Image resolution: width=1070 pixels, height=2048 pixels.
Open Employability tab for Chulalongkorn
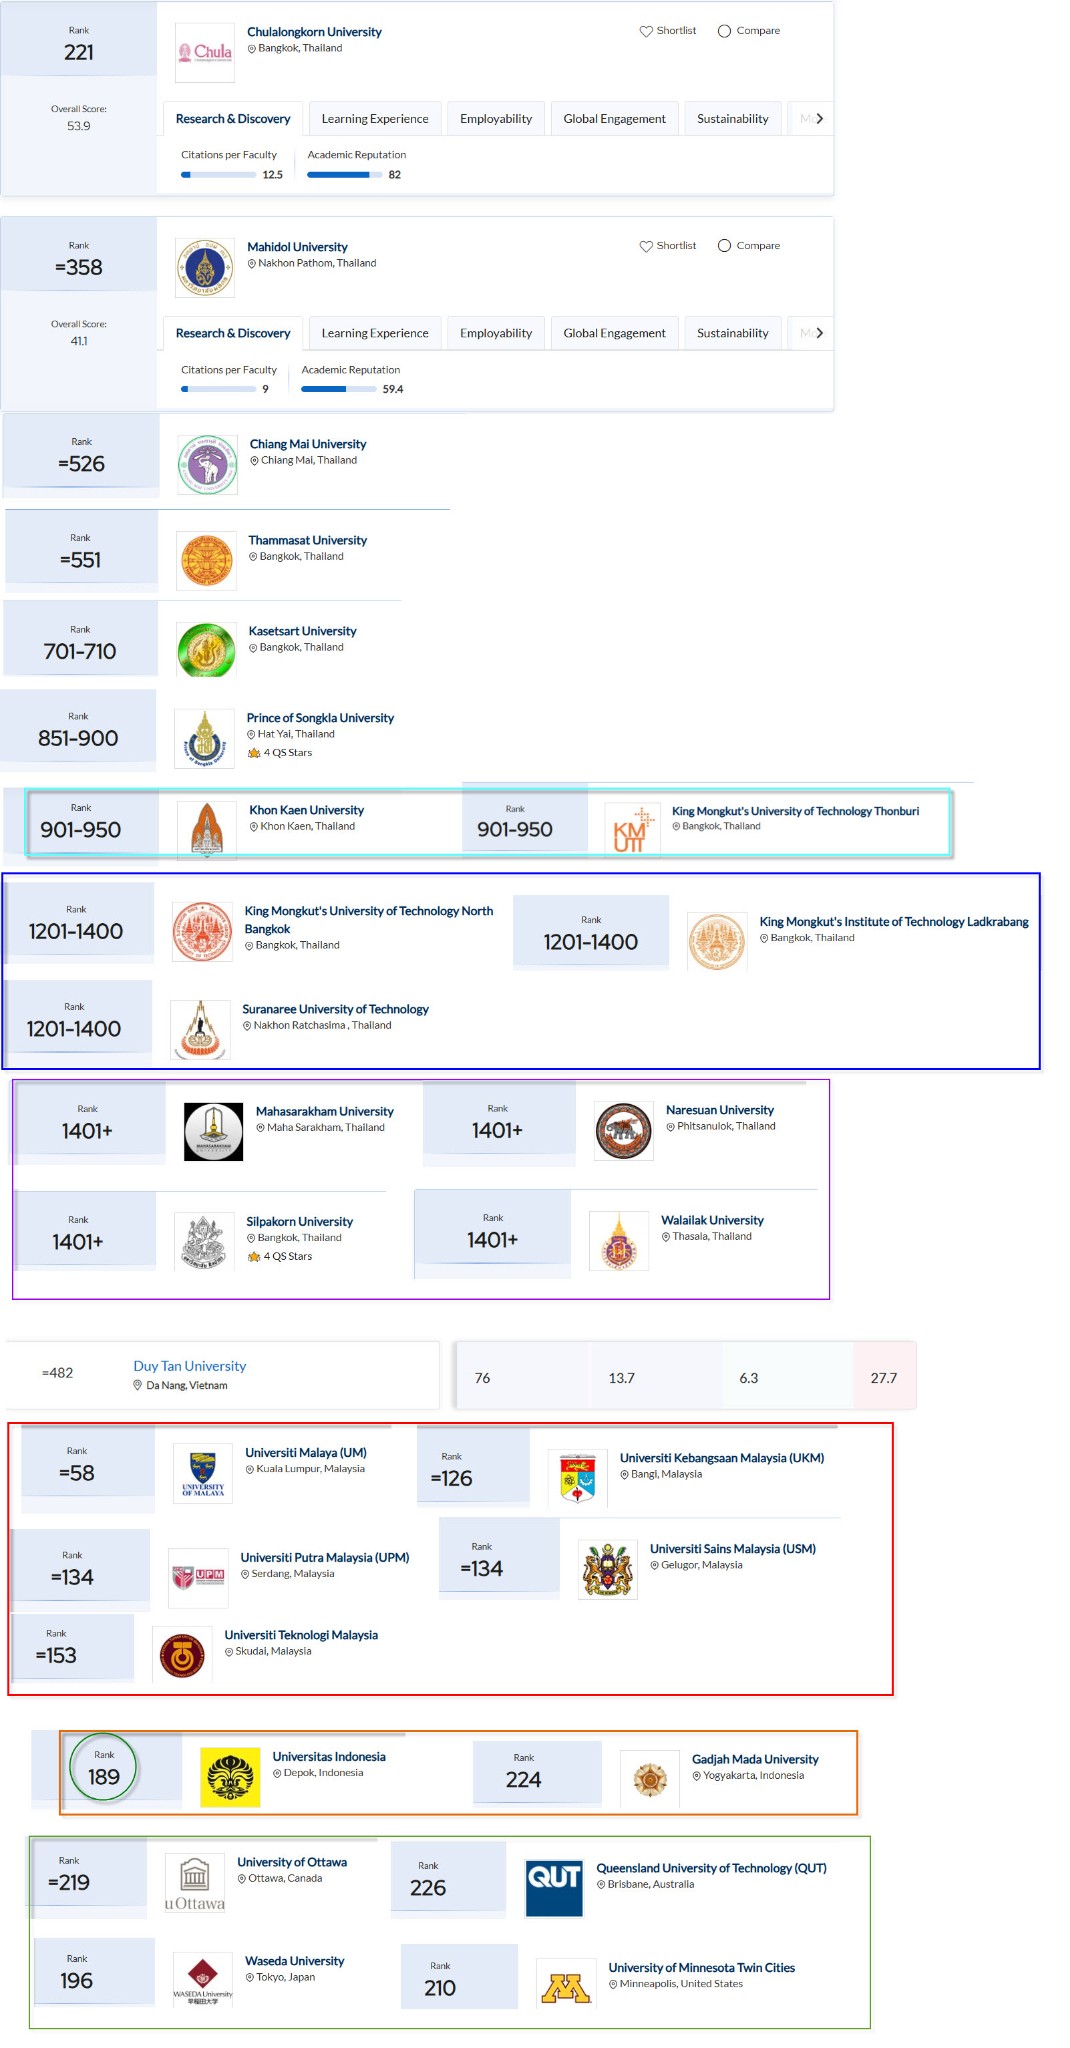pos(496,118)
